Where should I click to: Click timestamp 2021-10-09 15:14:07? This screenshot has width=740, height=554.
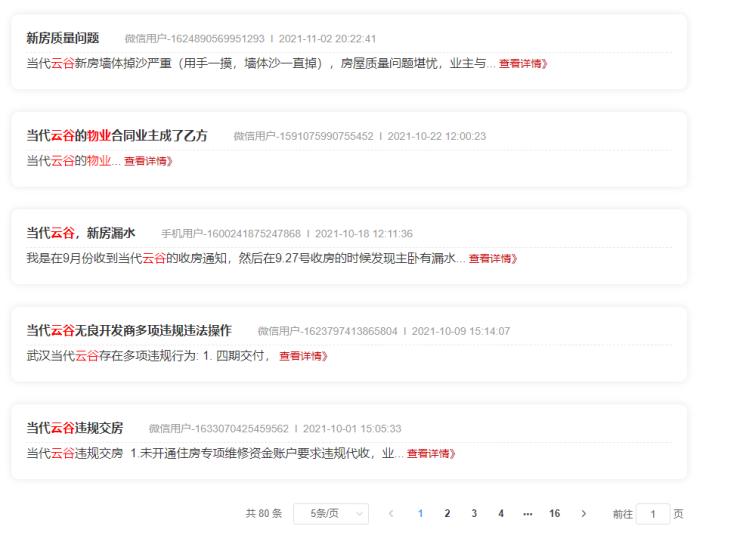click(x=461, y=331)
